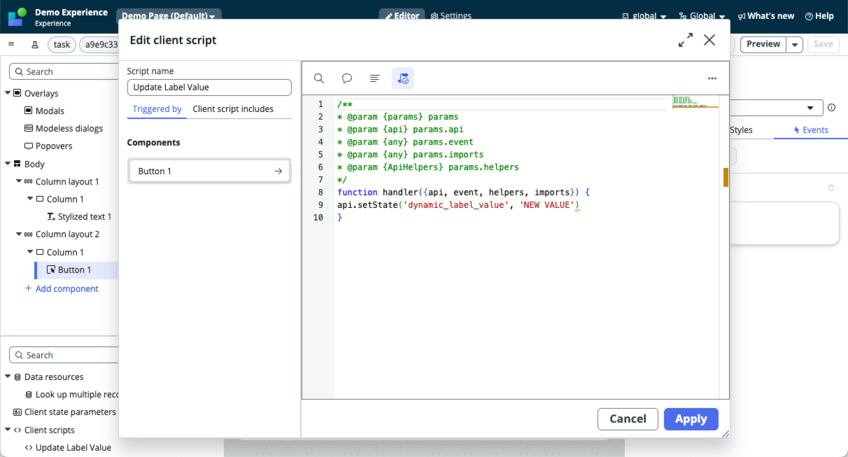Screen dimensions: 848x457
Task: Open What's new announcements
Action: (x=766, y=16)
